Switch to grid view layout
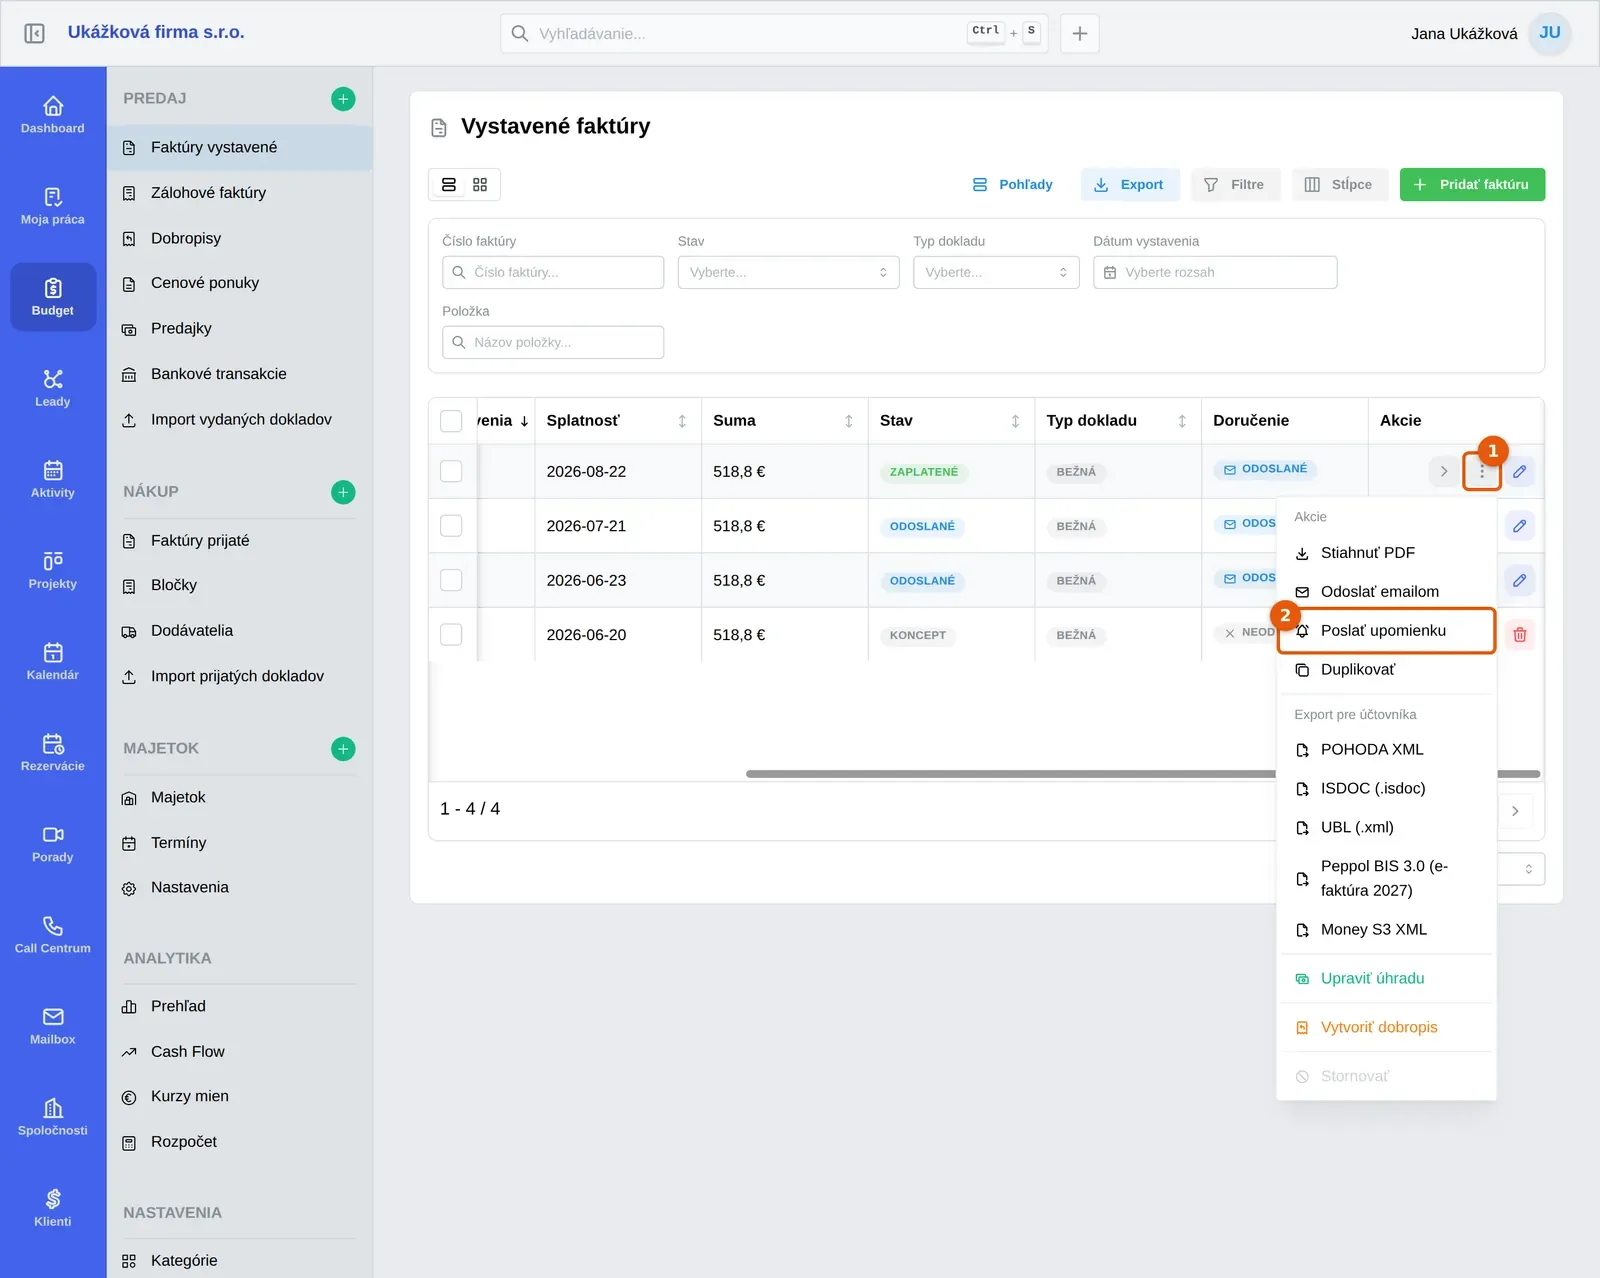Screen dimensions: 1600x1278 pyautogui.click(x=480, y=184)
